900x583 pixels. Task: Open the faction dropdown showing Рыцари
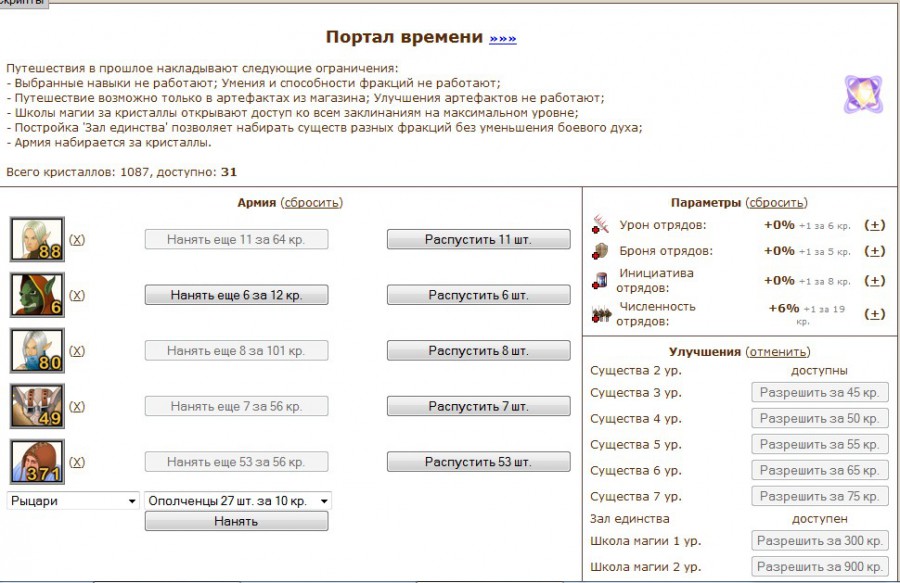click(x=73, y=501)
